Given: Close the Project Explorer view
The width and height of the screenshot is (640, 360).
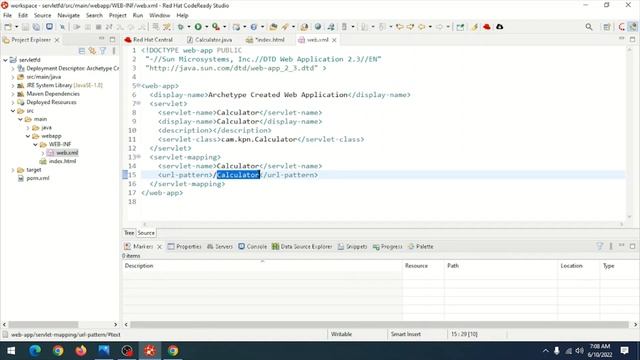Looking at the screenshot, I should (57, 40).
